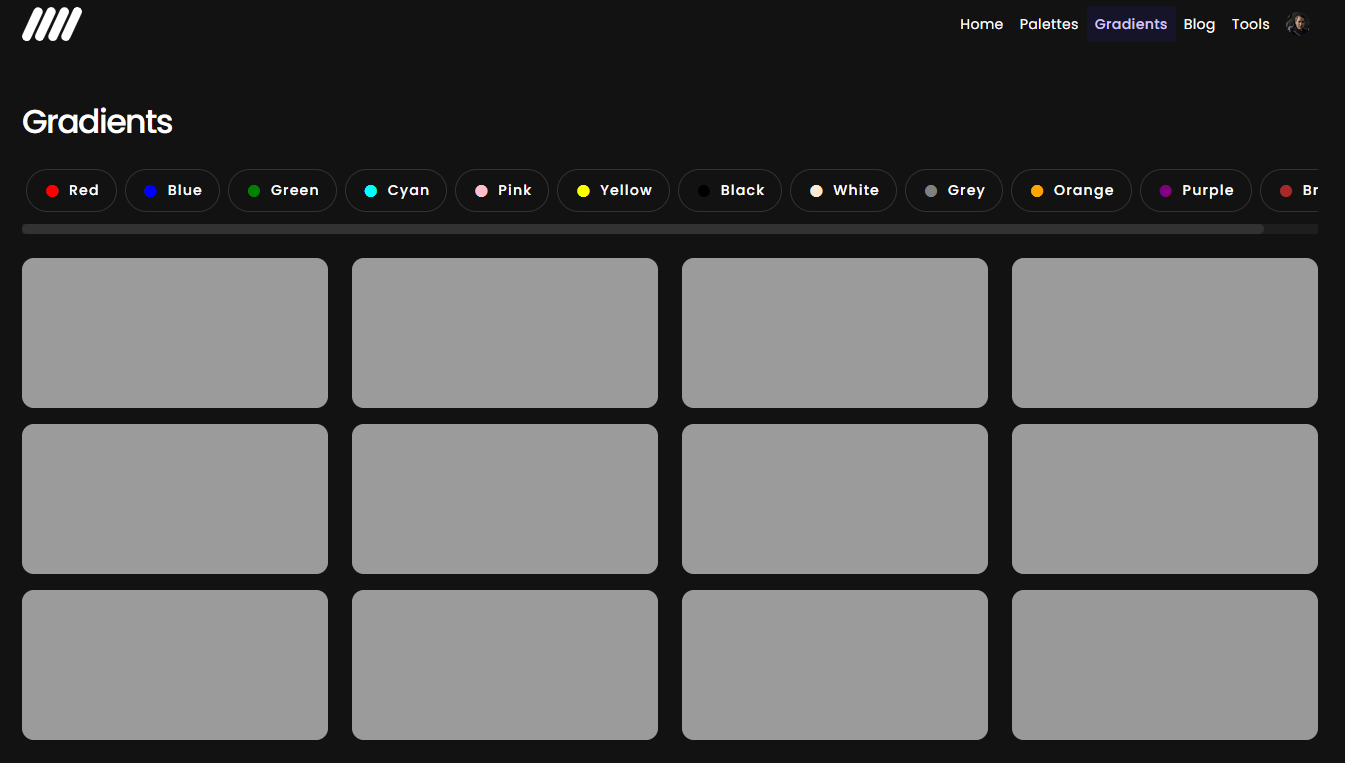Select the Purple color filter chip
The image size is (1345, 763).
pyautogui.click(x=1196, y=190)
